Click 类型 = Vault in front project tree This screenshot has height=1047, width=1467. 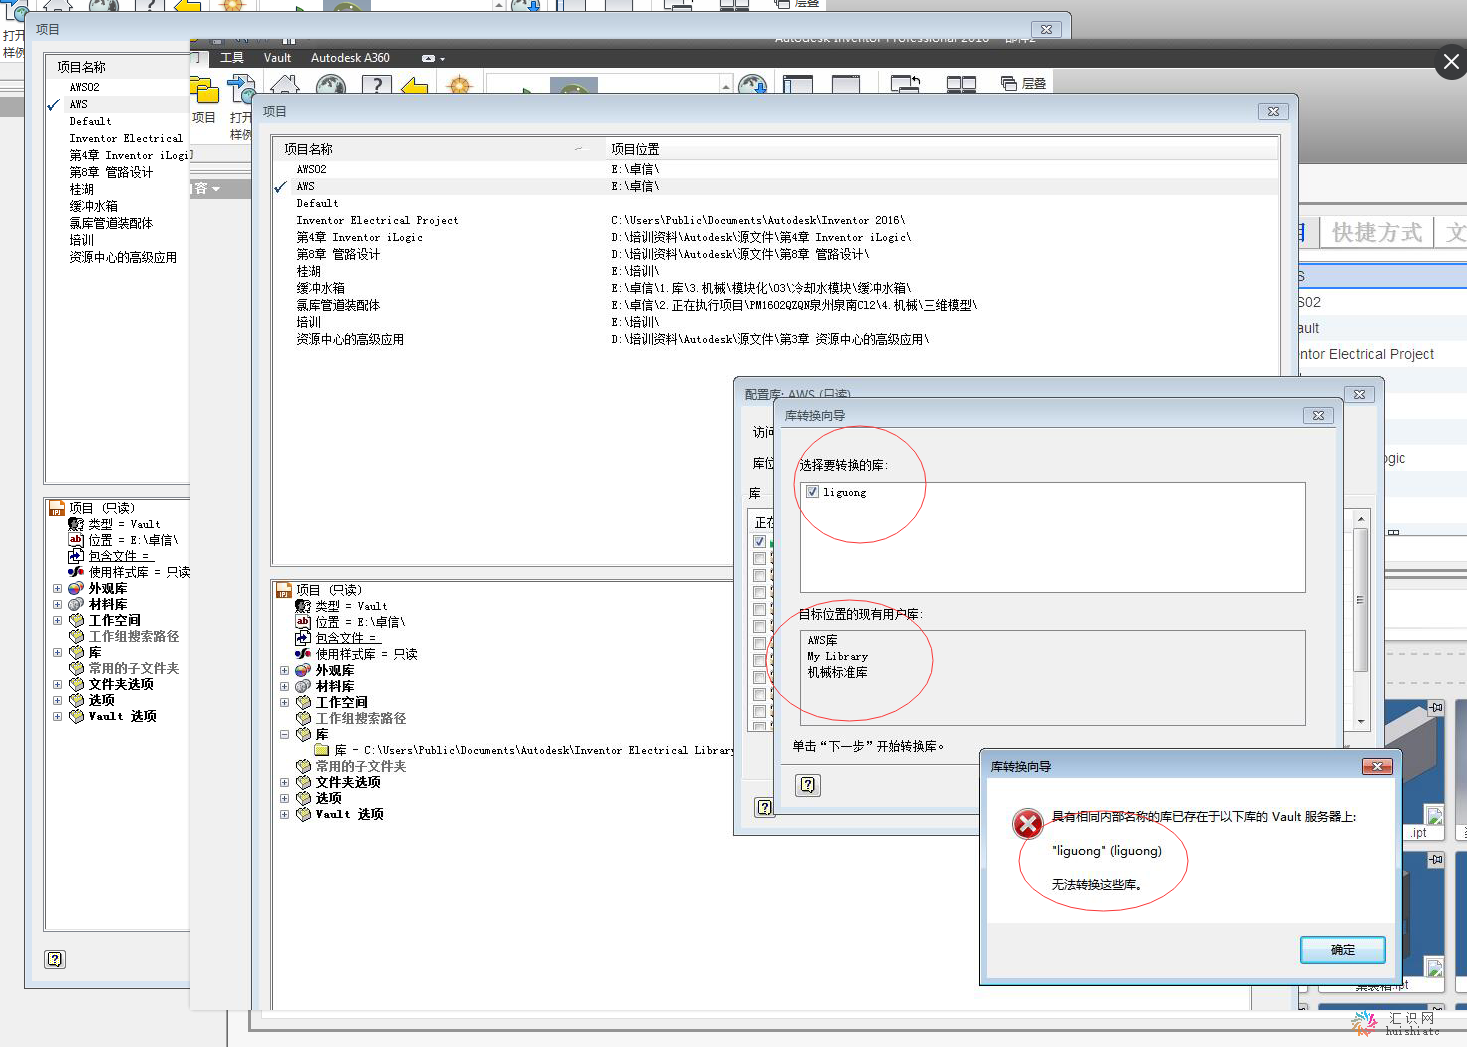pos(351,606)
